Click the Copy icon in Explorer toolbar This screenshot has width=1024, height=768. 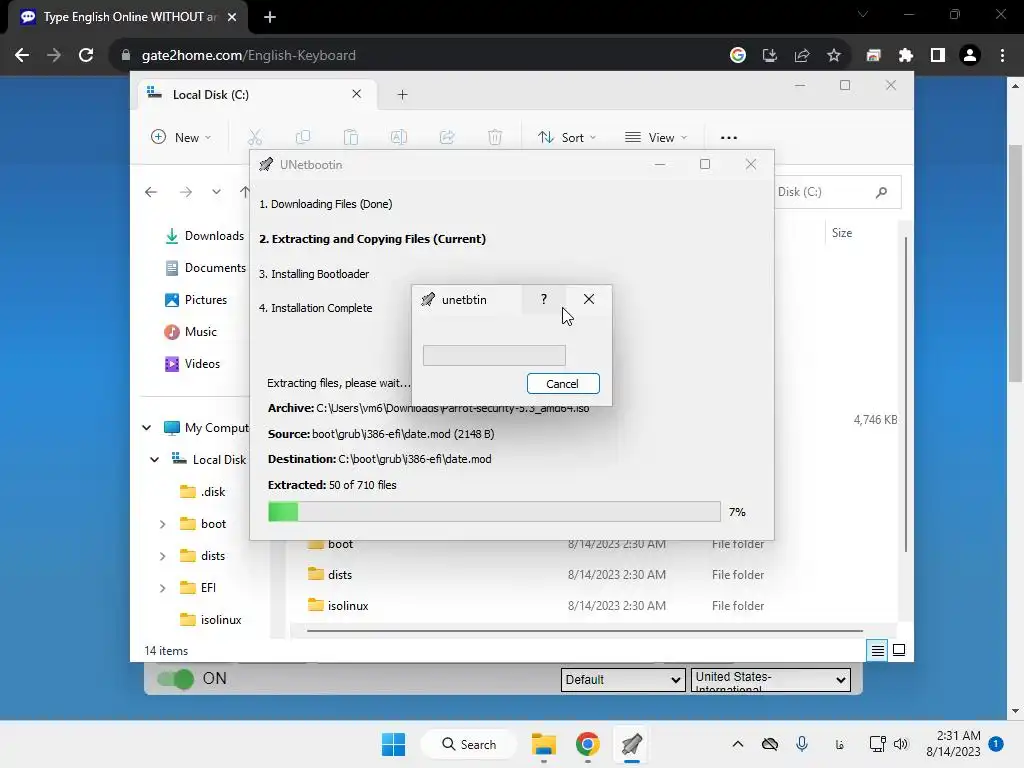302,137
